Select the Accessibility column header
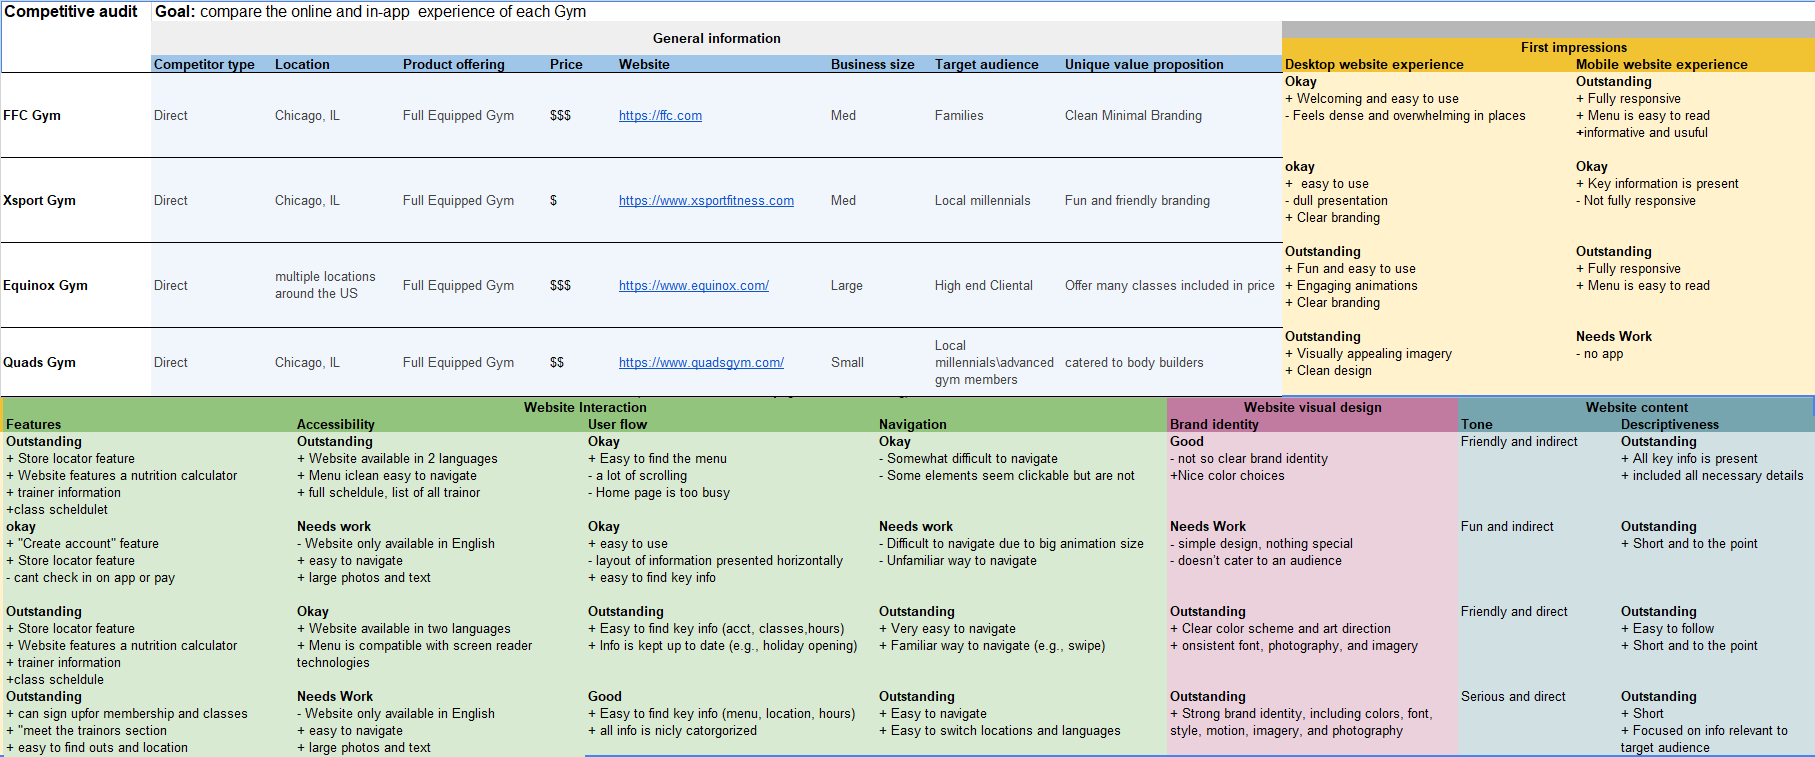The width and height of the screenshot is (1815, 757). pos(335,424)
